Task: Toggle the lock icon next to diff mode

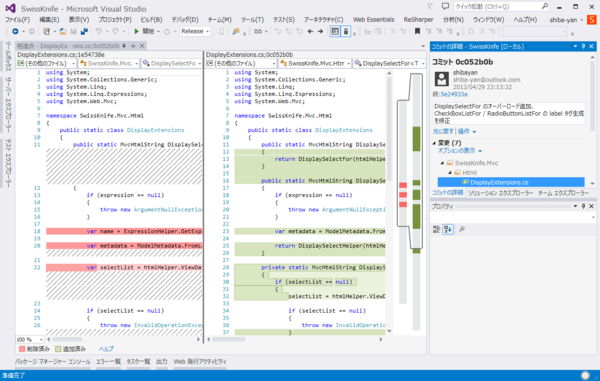Action: tap(346, 31)
